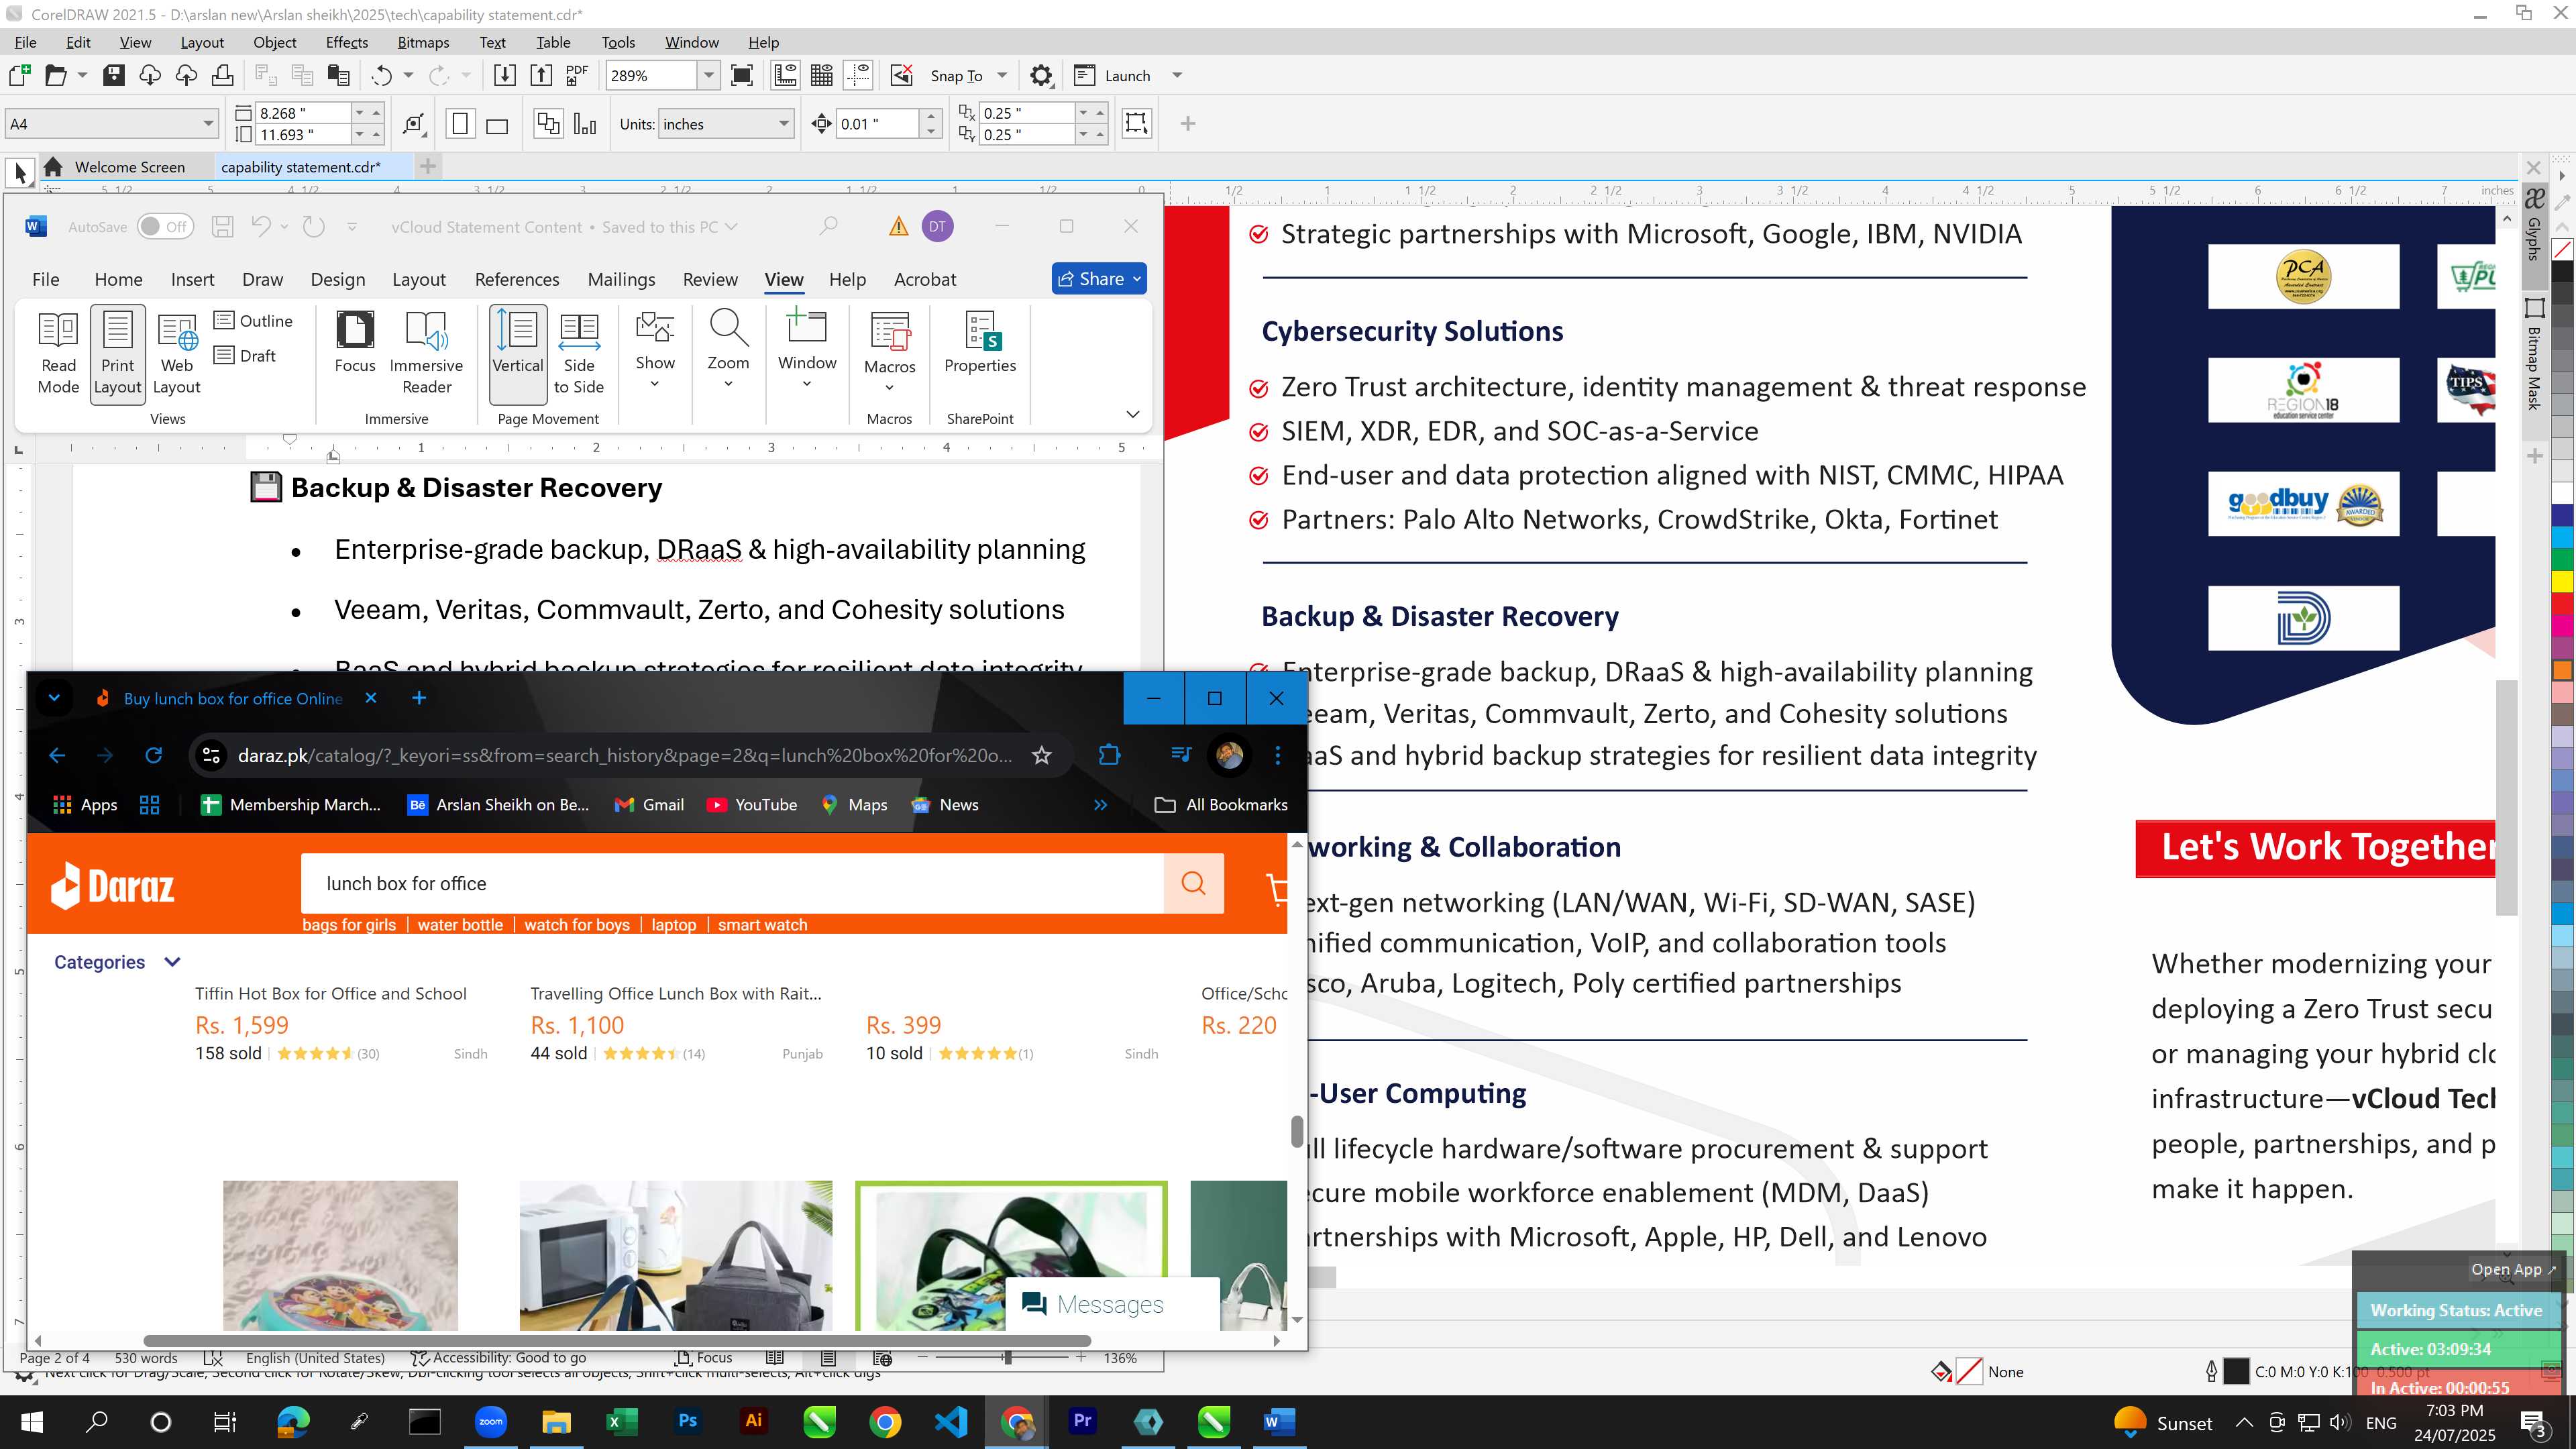This screenshot has height=1449, width=2576.
Task: Expand the Snap To dropdown
Action: coord(1002,75)
